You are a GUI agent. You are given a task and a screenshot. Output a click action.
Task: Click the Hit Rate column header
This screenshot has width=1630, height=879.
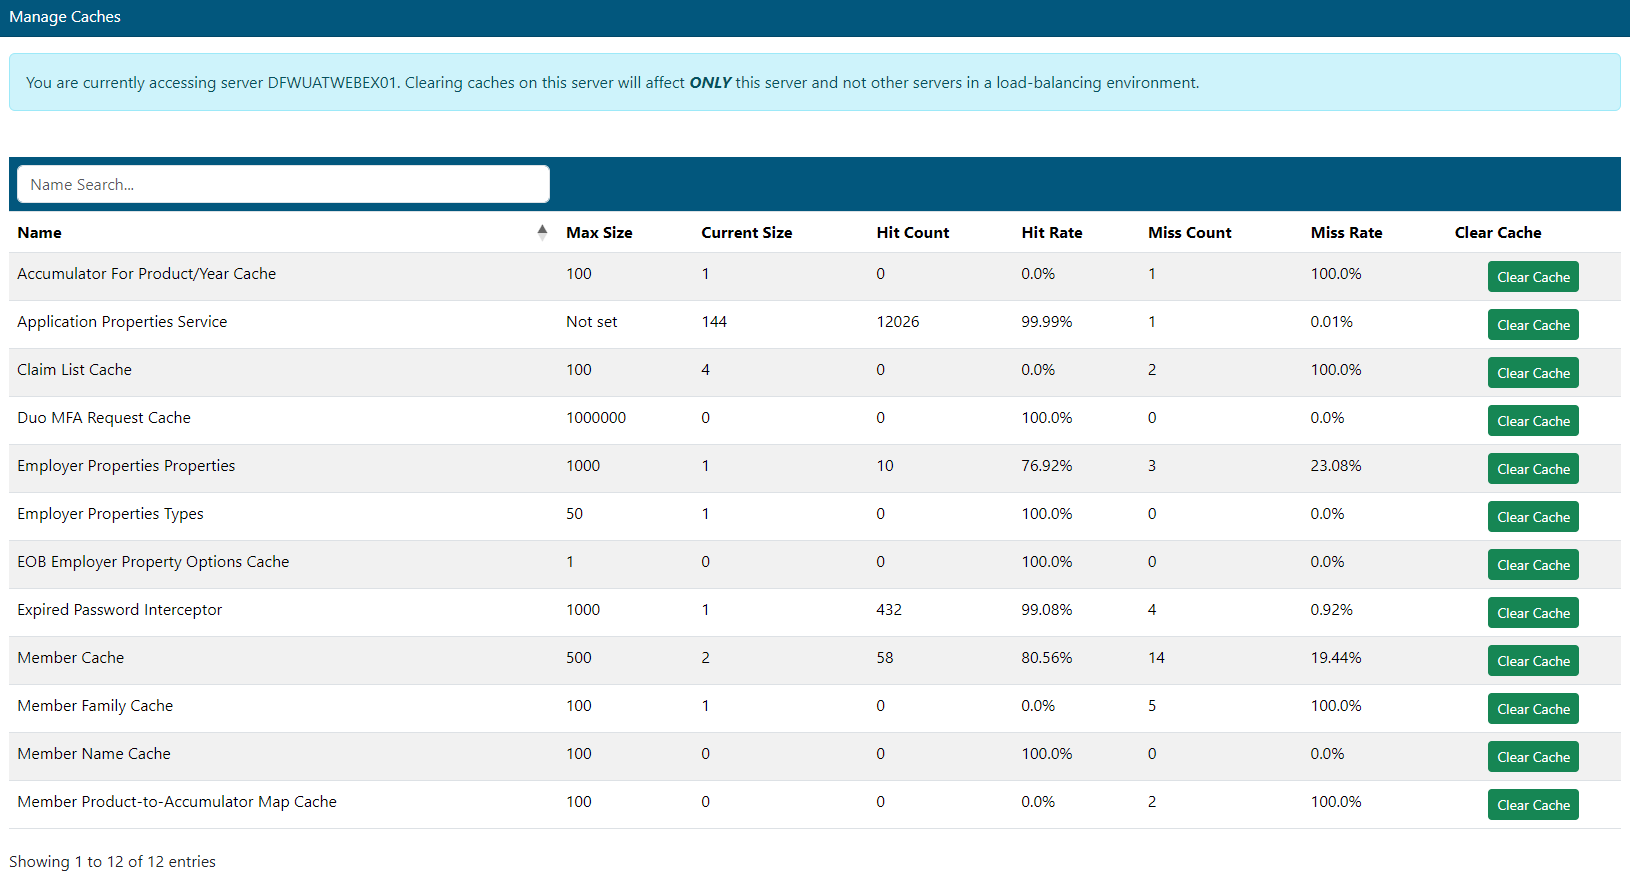[x=1051, y=233]
